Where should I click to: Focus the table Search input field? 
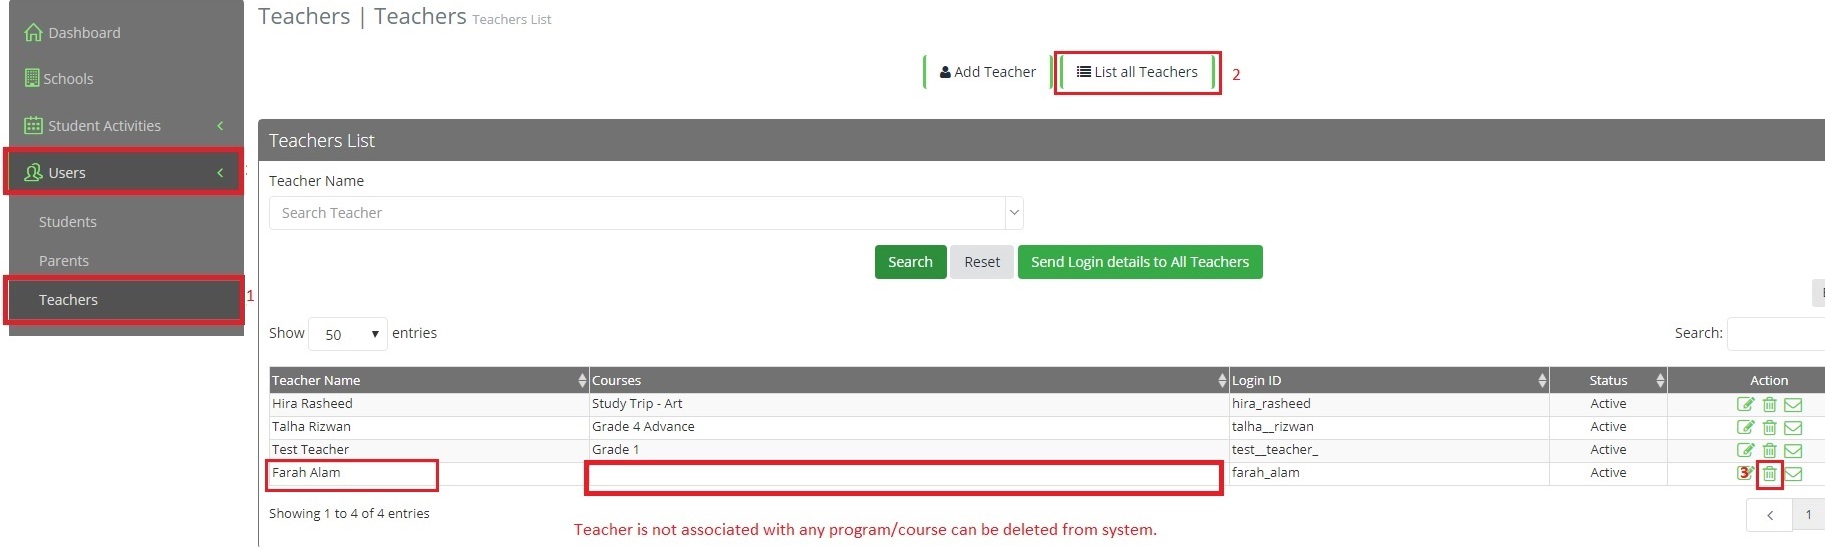(1776, 334)
